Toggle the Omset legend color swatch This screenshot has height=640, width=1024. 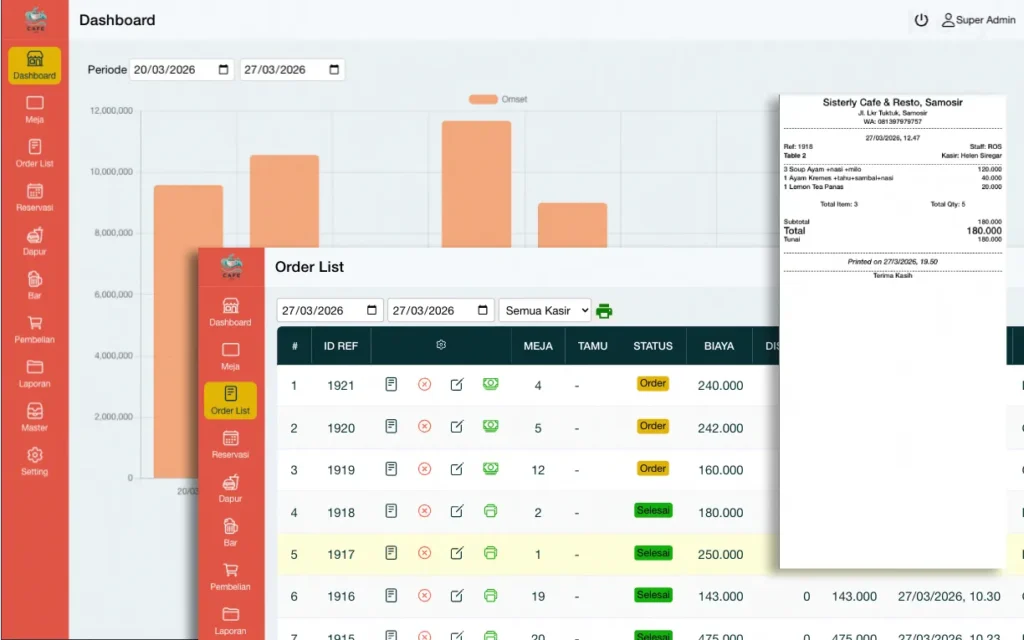[483, 99]
